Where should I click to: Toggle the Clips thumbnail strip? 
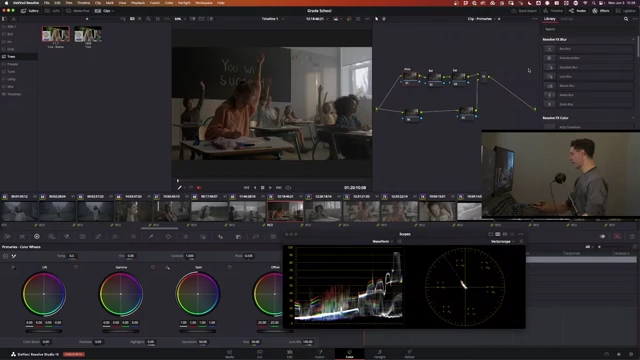point(102,11)
